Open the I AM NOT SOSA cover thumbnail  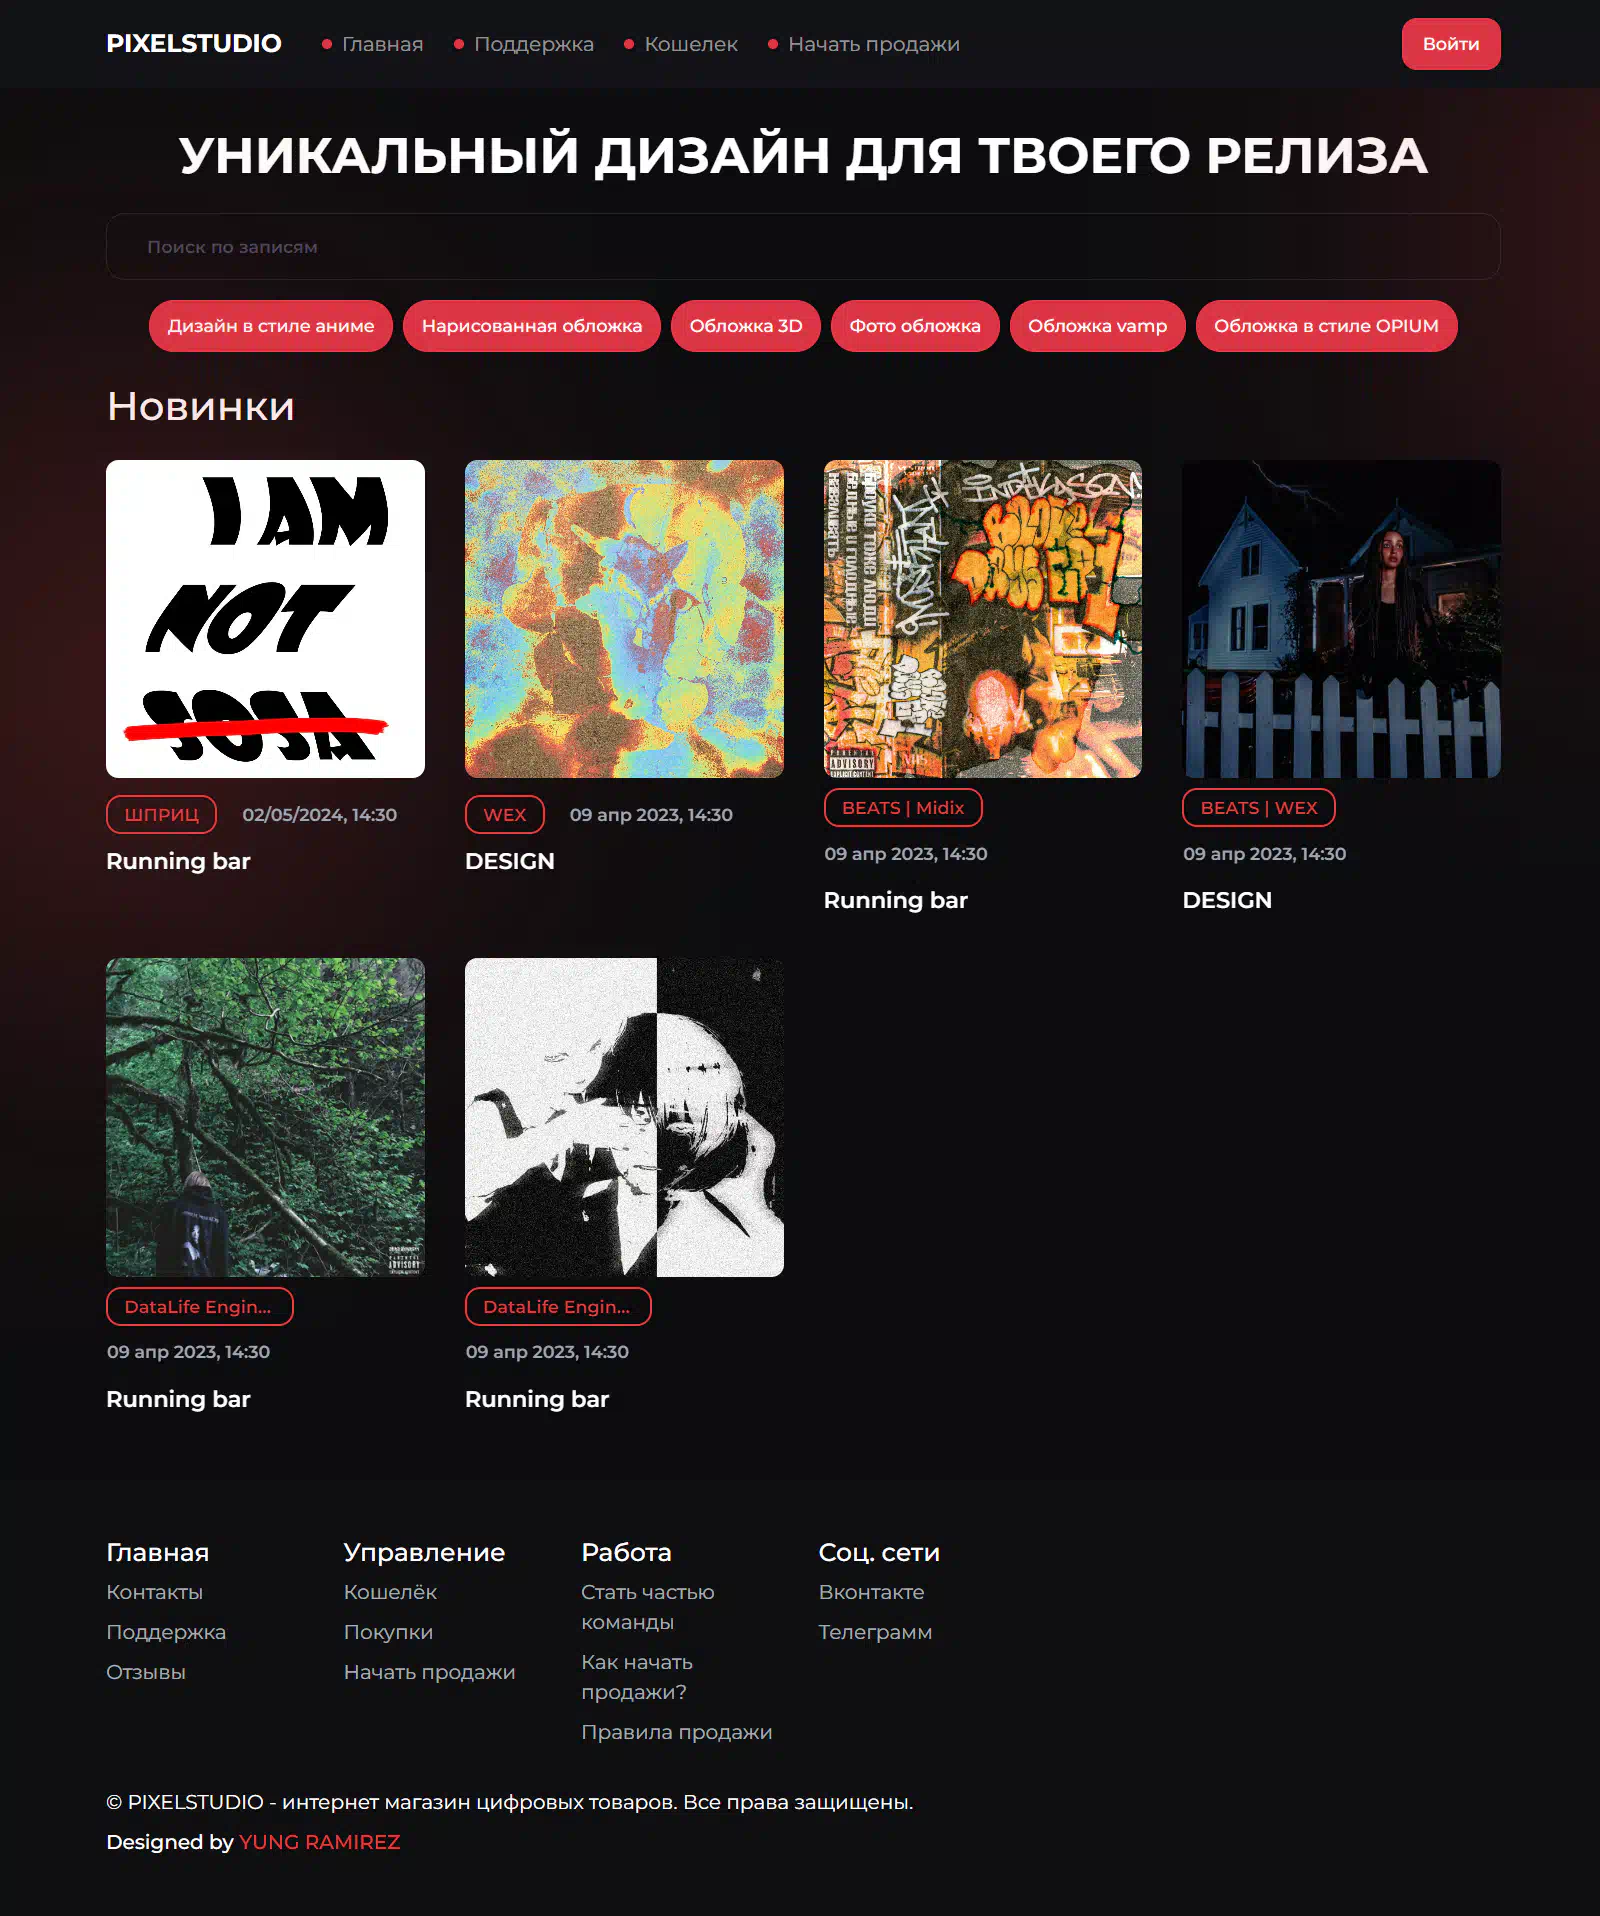265,619
